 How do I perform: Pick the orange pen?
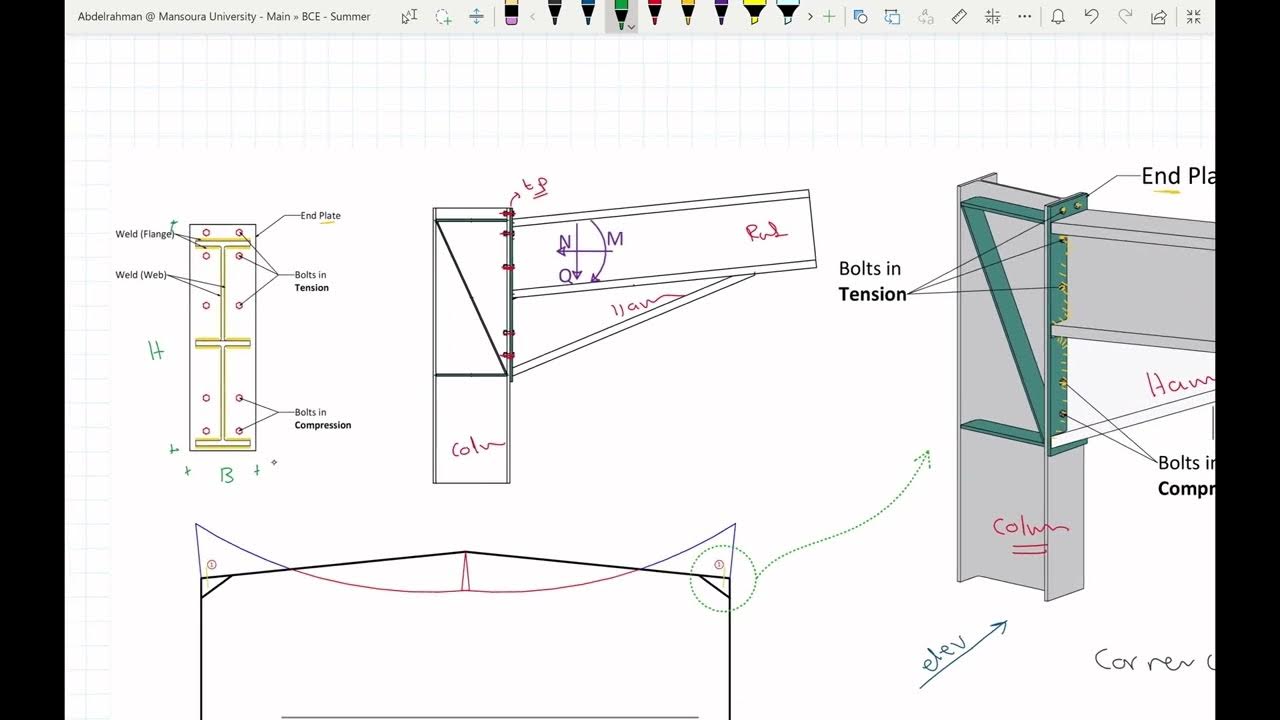point(688,13)
